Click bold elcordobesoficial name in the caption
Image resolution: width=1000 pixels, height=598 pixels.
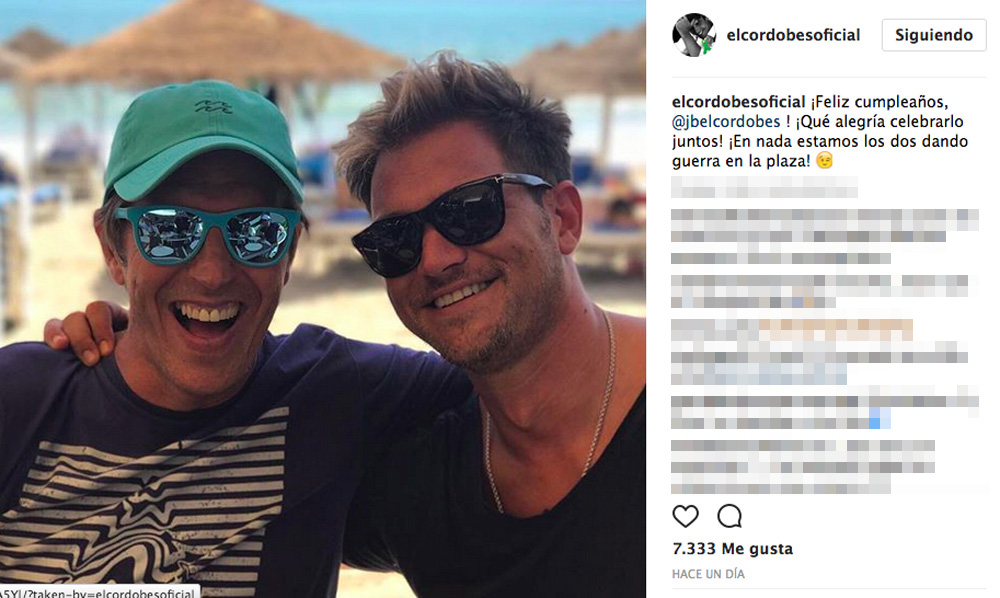(x=739, y=102)
